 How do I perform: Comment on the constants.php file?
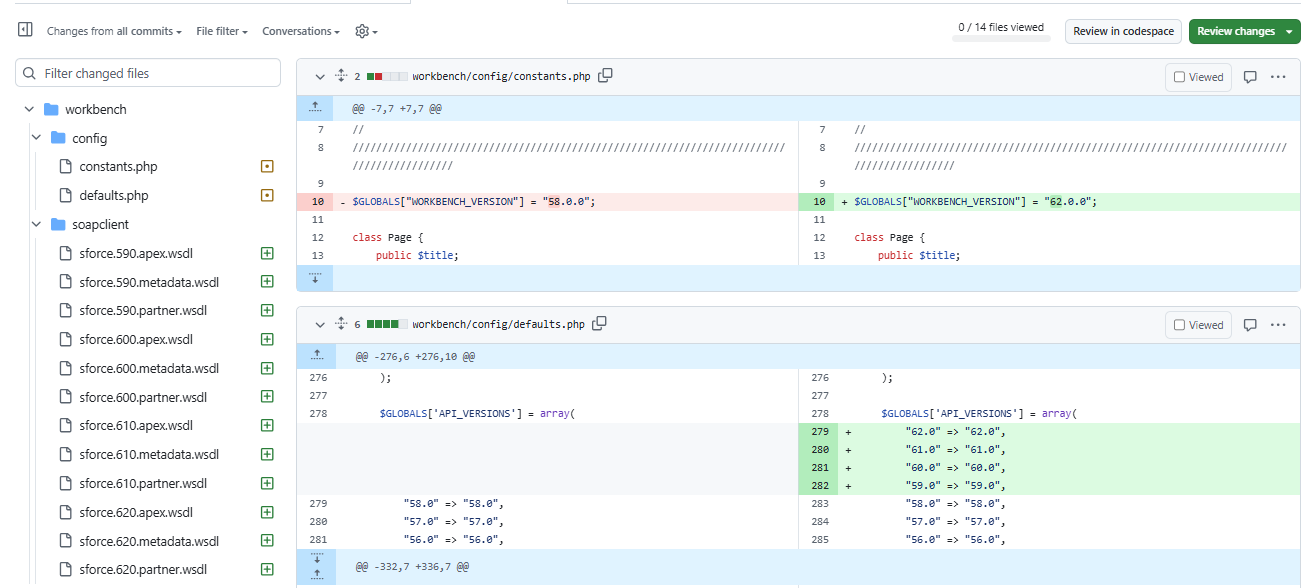1250,77
